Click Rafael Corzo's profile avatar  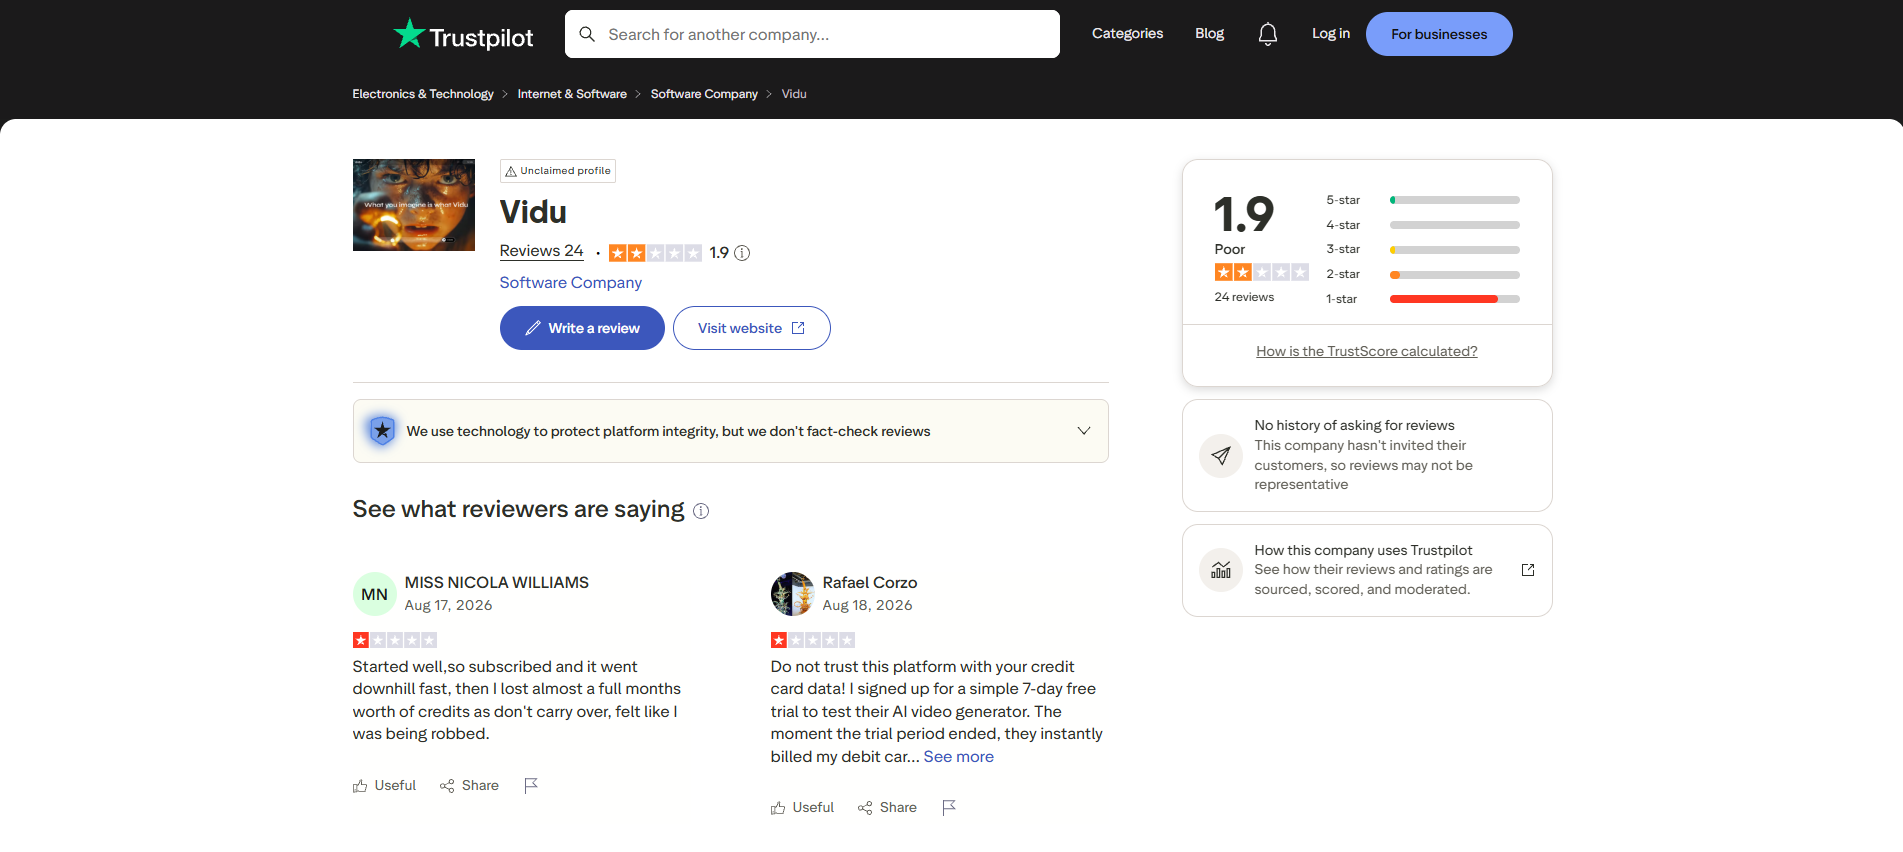(793, 594)
